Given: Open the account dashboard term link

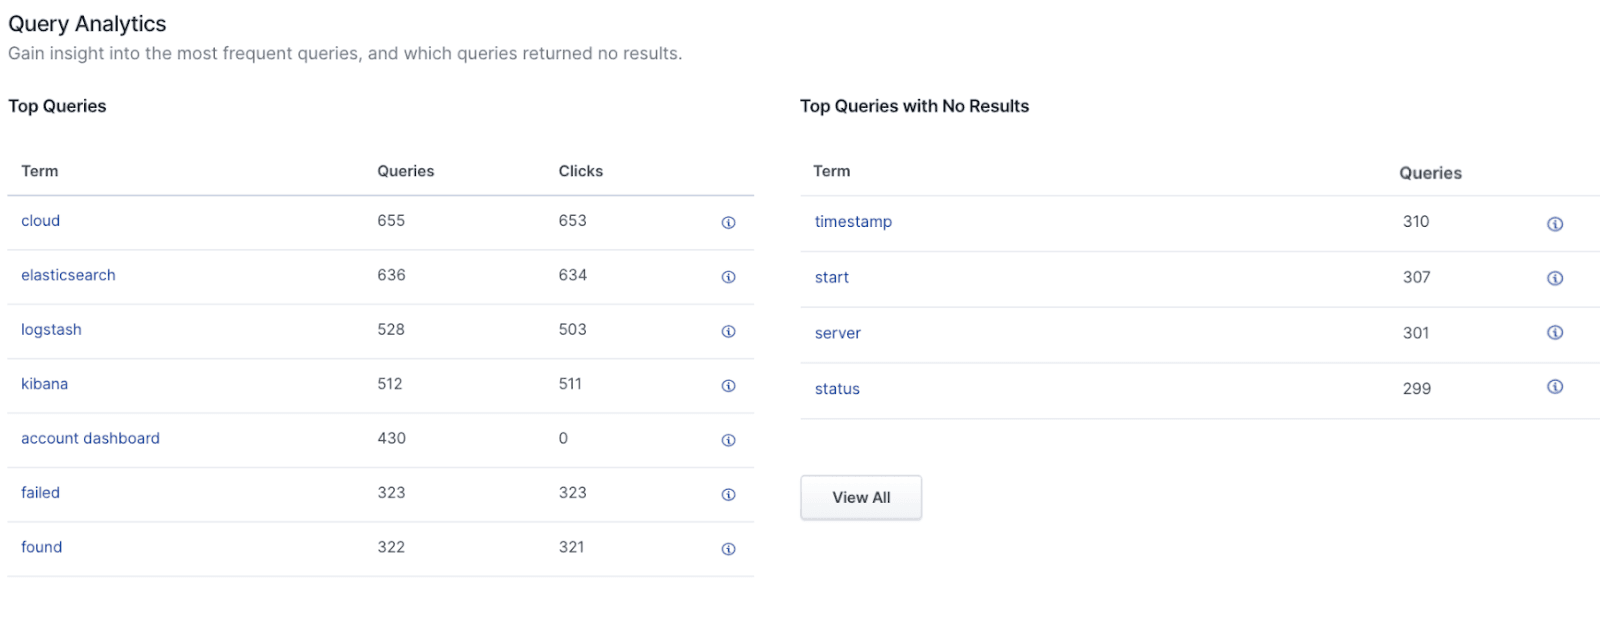Looking at the screenshot, I should tap(90, 438).
